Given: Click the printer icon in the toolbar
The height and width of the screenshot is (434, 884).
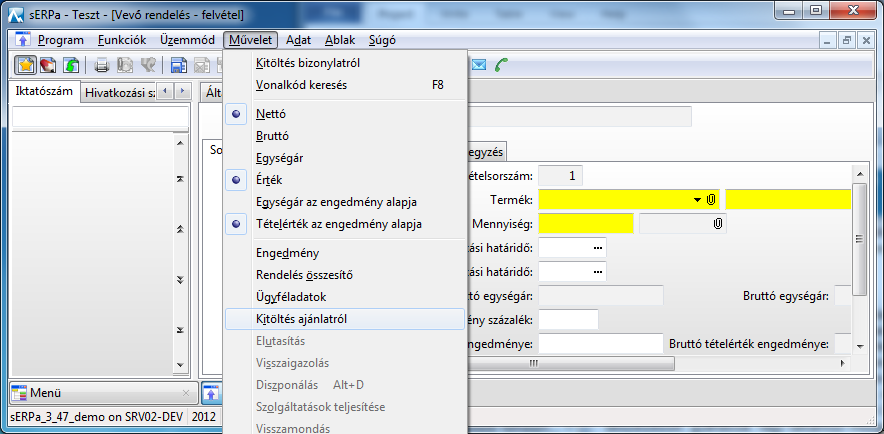Looking at the screenshot, I should (x=101, y=66).
